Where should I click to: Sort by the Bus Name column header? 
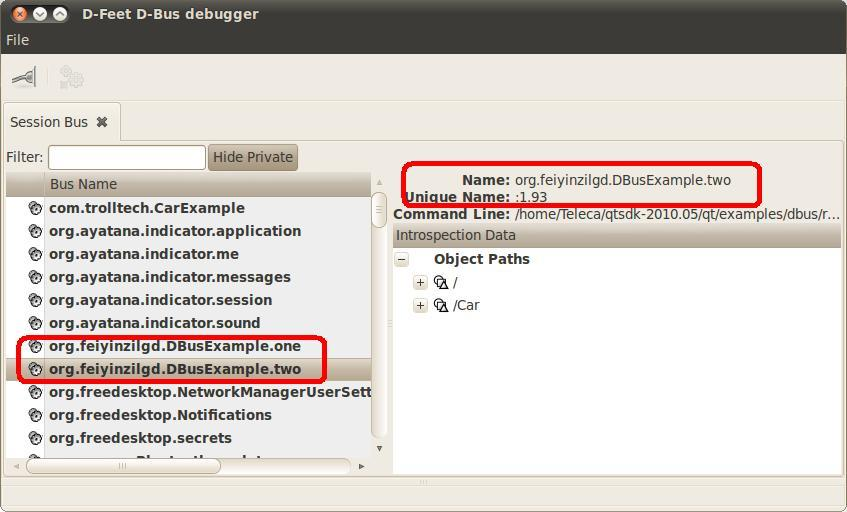(207, 184)
